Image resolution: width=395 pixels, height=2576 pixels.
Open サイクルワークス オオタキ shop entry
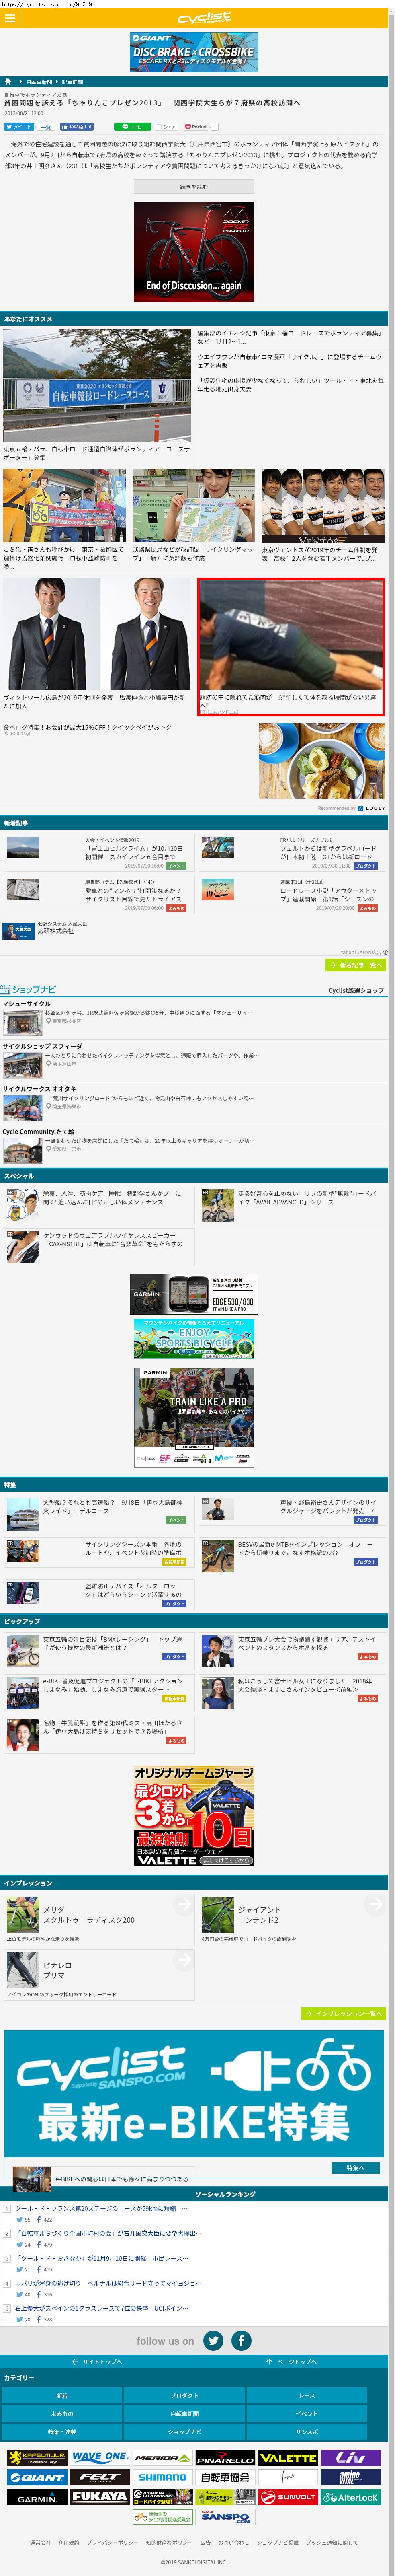click(194, 1102)
